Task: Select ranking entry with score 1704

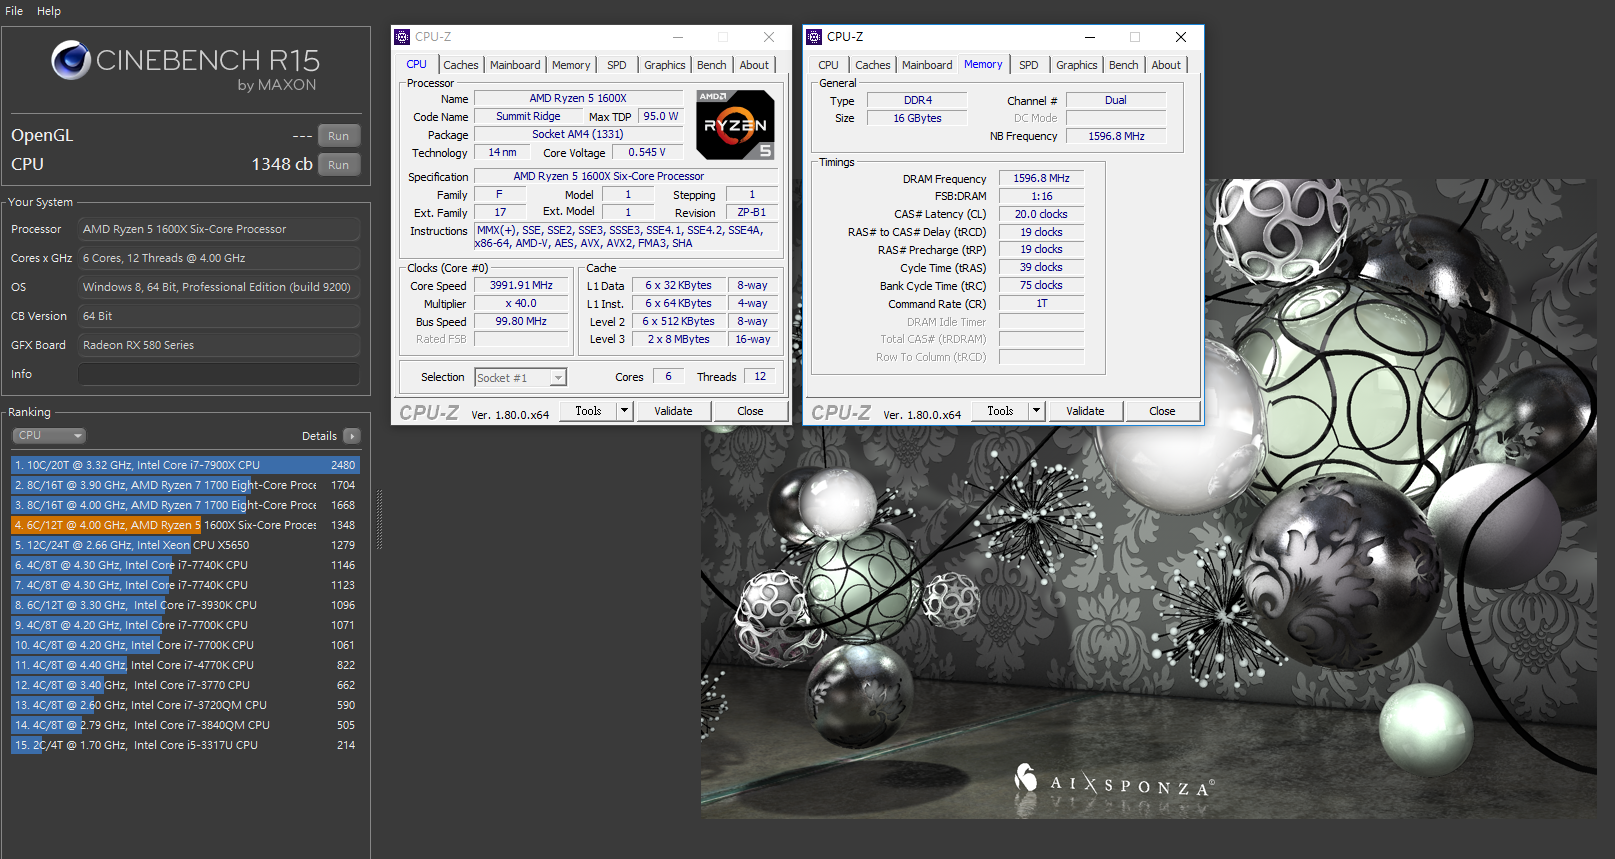Action: click(x=185, y=485)
